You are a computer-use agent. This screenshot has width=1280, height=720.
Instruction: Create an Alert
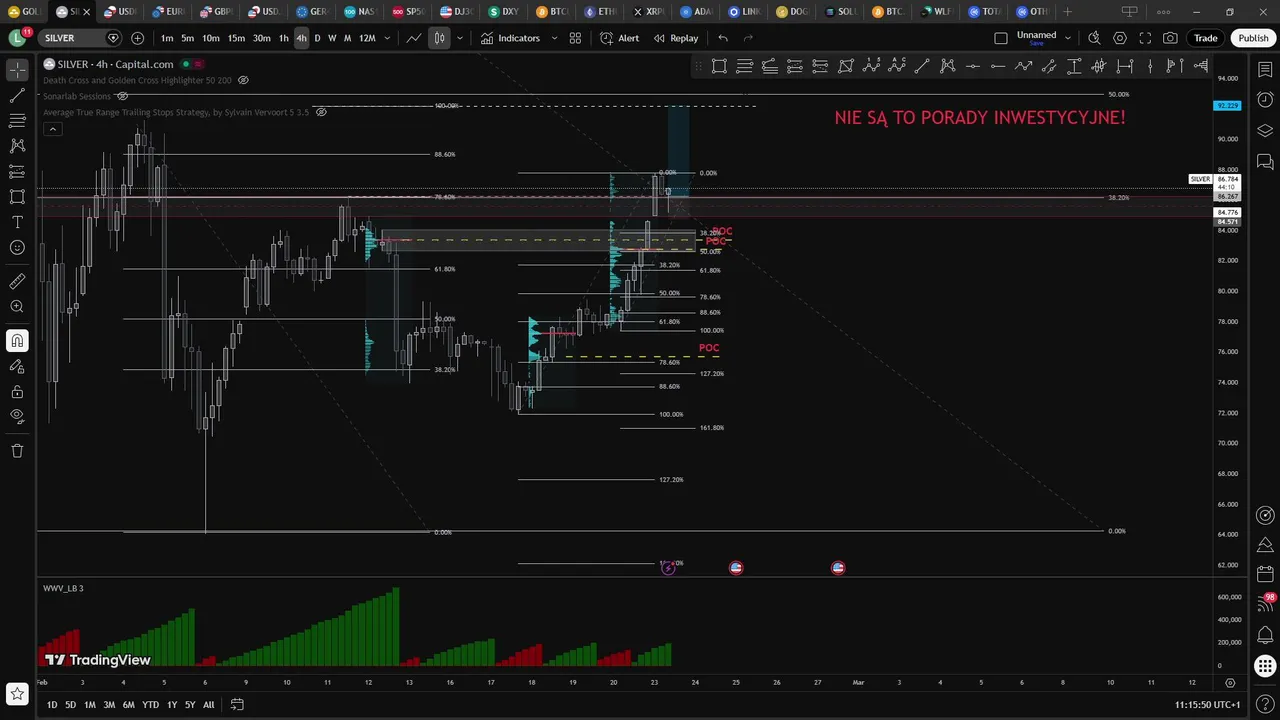pos(619,38)
